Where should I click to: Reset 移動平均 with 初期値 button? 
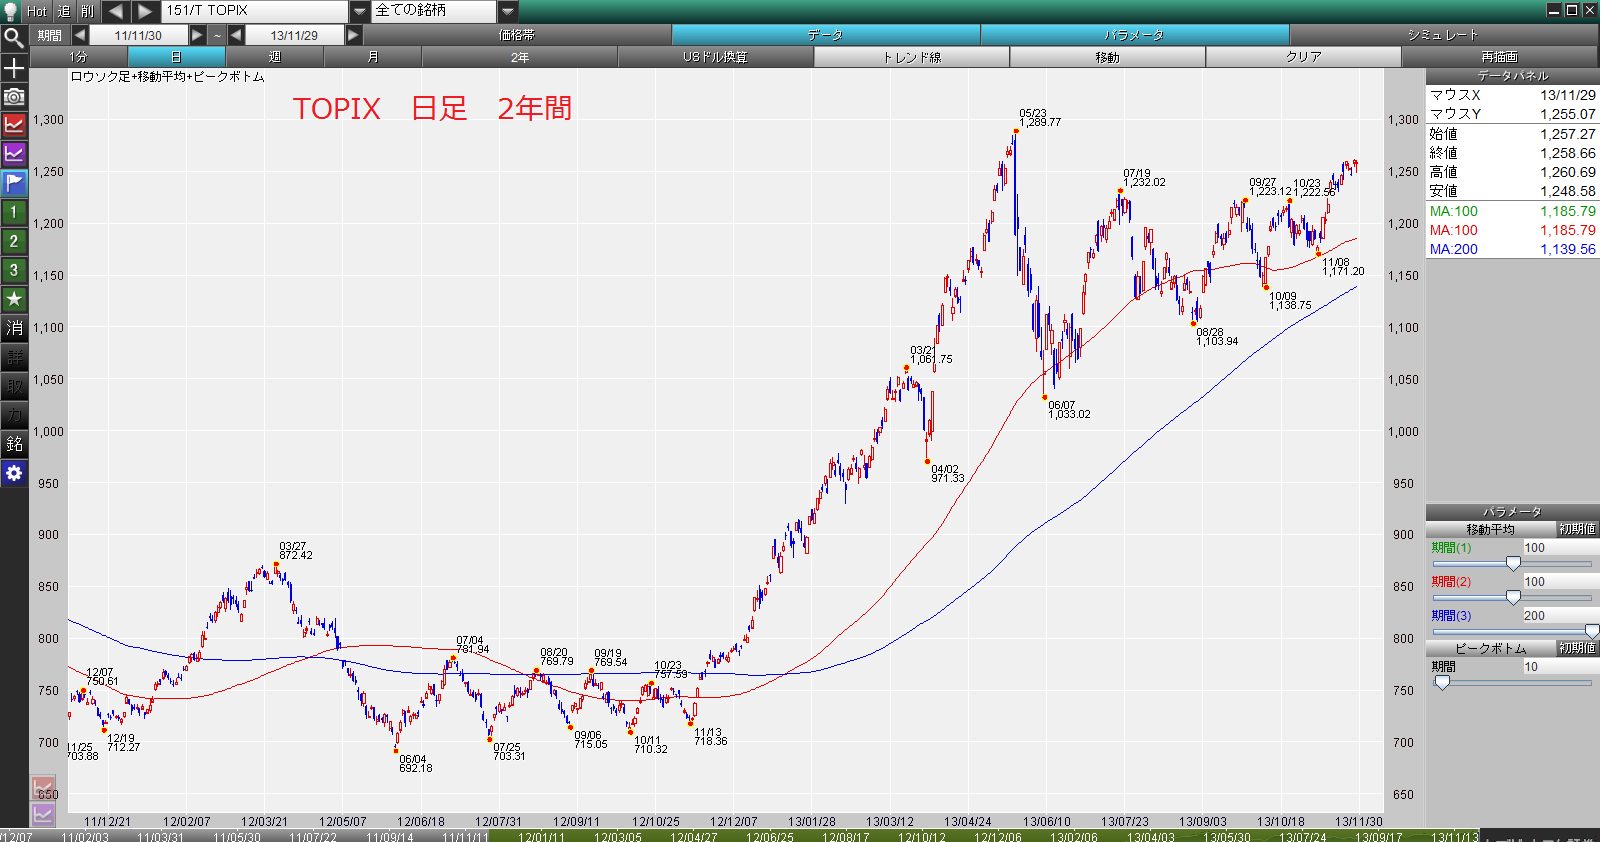[x=1577, y=529]
